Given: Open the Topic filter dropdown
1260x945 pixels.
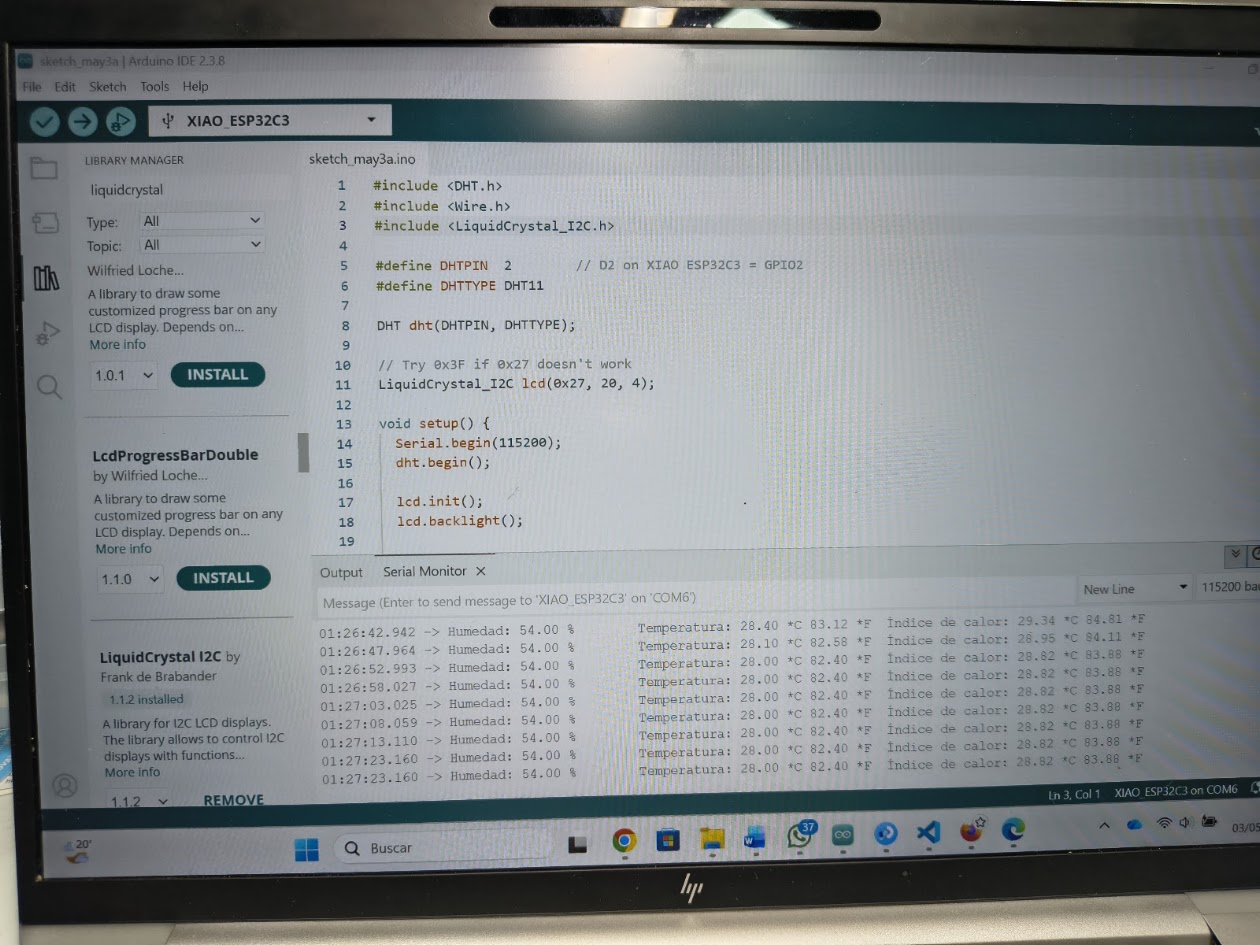Looking at the screenshot, I should tap(203, 244).
